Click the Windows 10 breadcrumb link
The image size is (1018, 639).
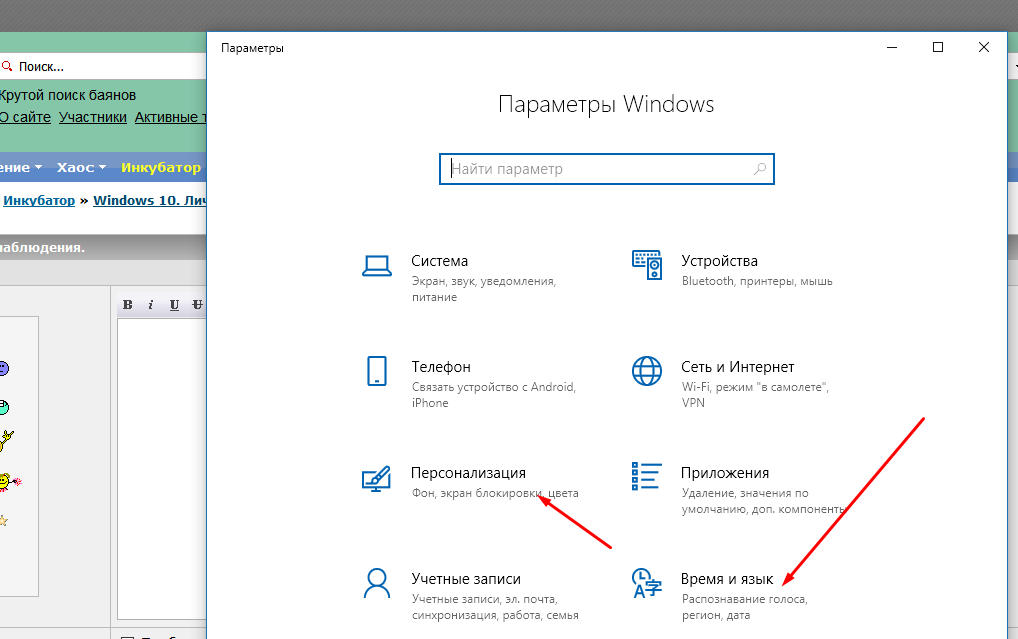tap(149, 201)
